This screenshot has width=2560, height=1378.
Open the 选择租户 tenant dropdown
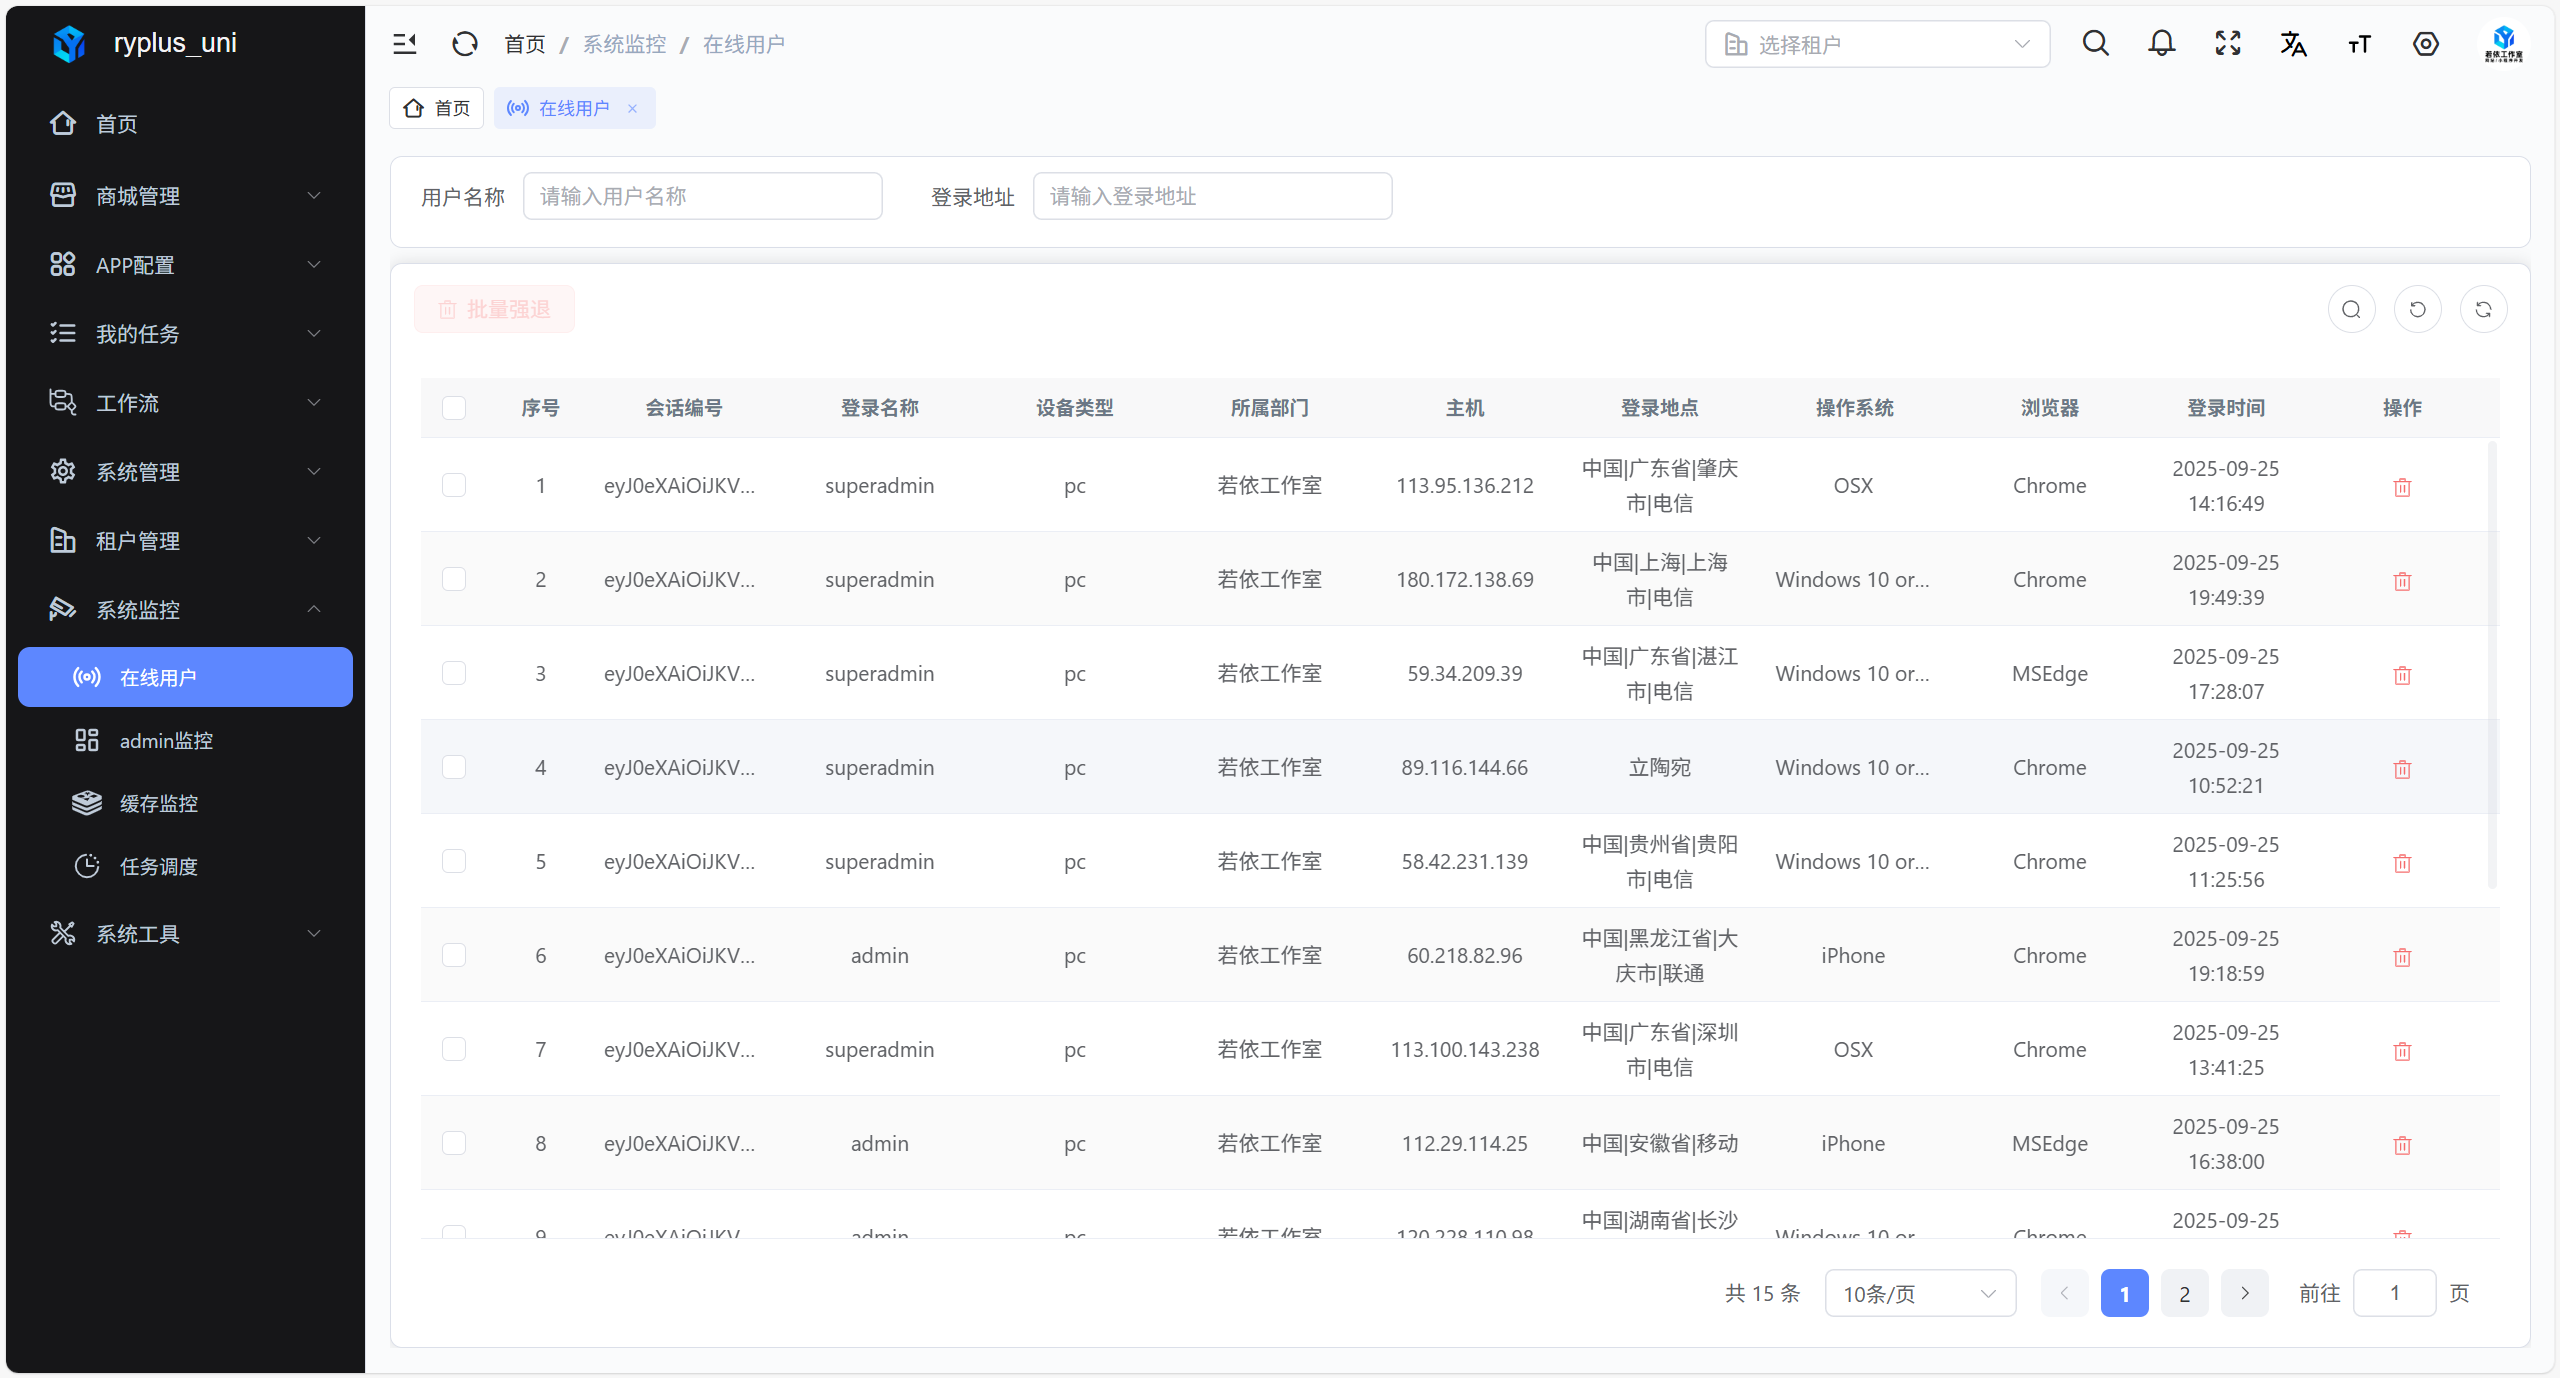click(x=1877, y=44)
